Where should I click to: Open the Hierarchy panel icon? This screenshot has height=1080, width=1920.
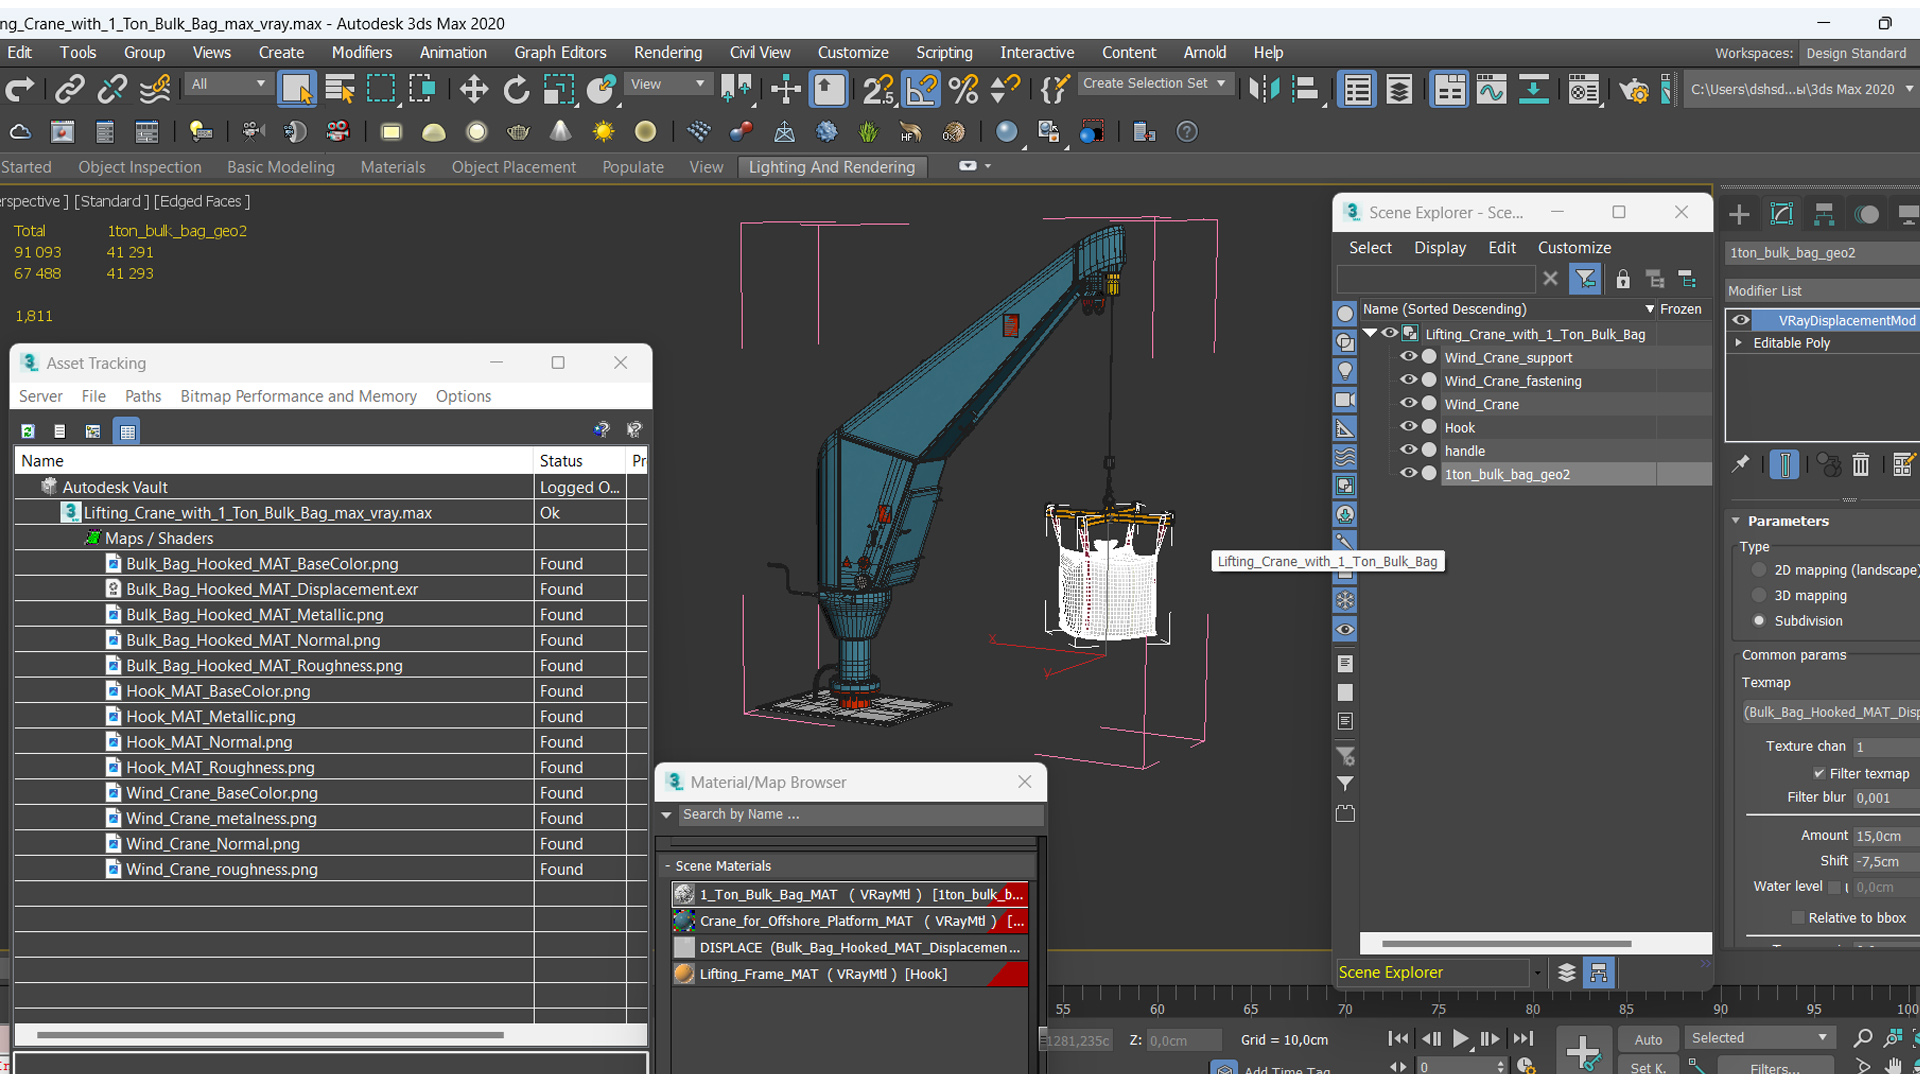tap(1824, 214)
